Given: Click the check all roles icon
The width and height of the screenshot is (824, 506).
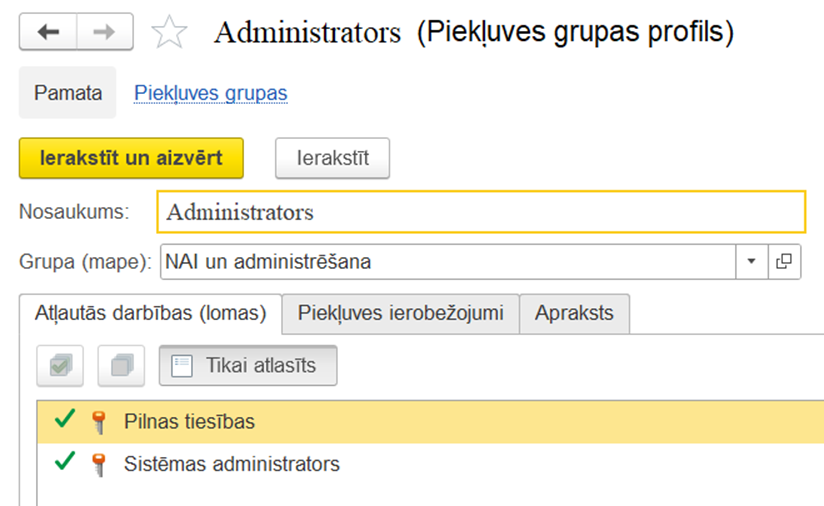Looking at the screenshot, I should 60,366.
